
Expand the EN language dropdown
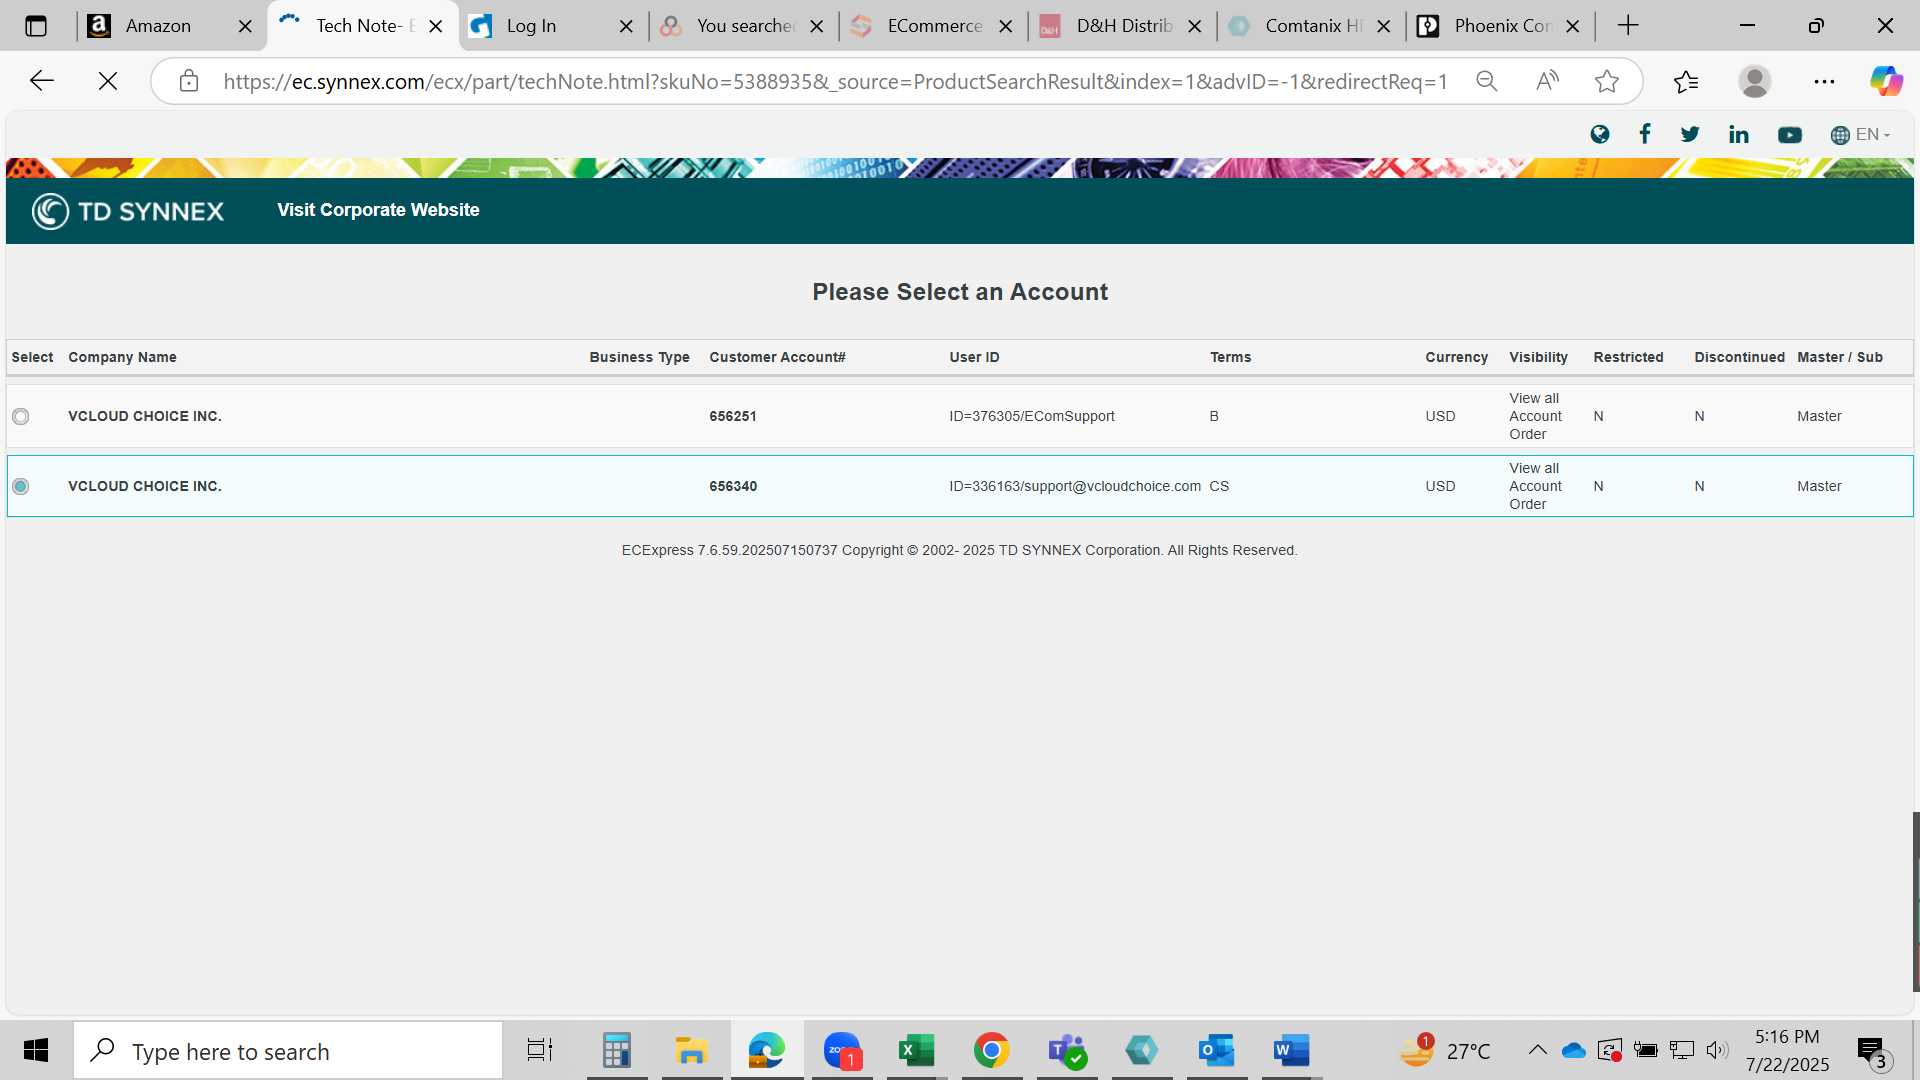click(1860, 134)
